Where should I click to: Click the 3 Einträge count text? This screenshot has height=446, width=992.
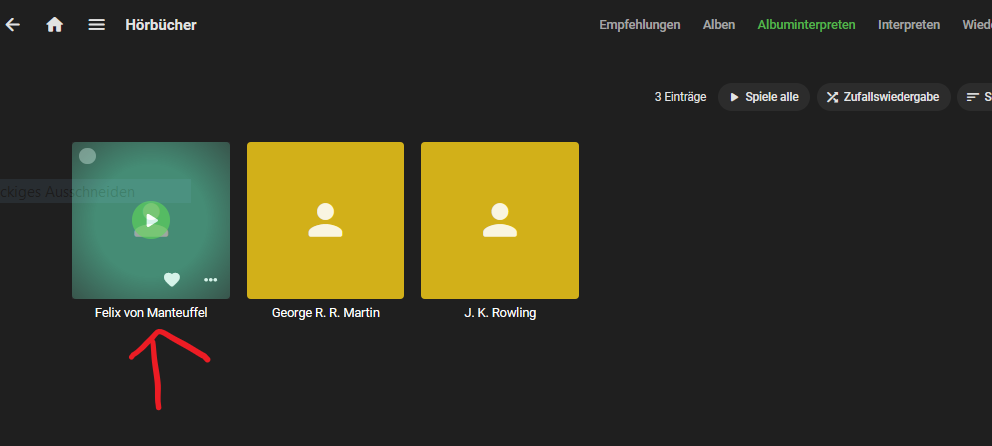(680, 97)
